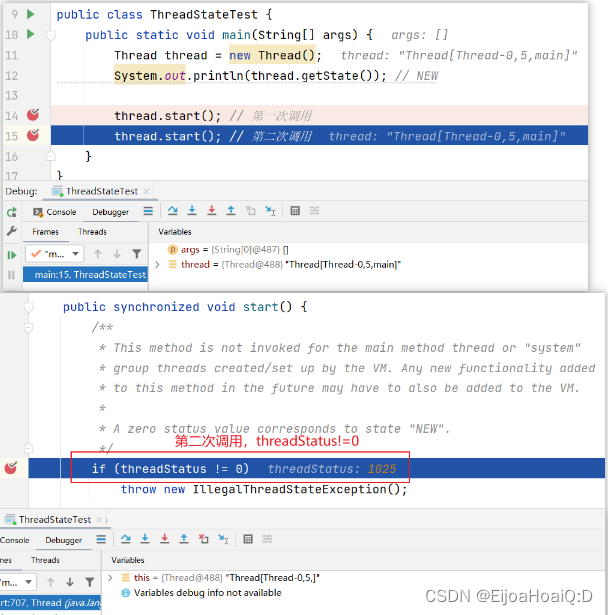Rerun debug session icon in upper panel
The width and height of the screenshot is (608, 615).
[x=12, y=212]
